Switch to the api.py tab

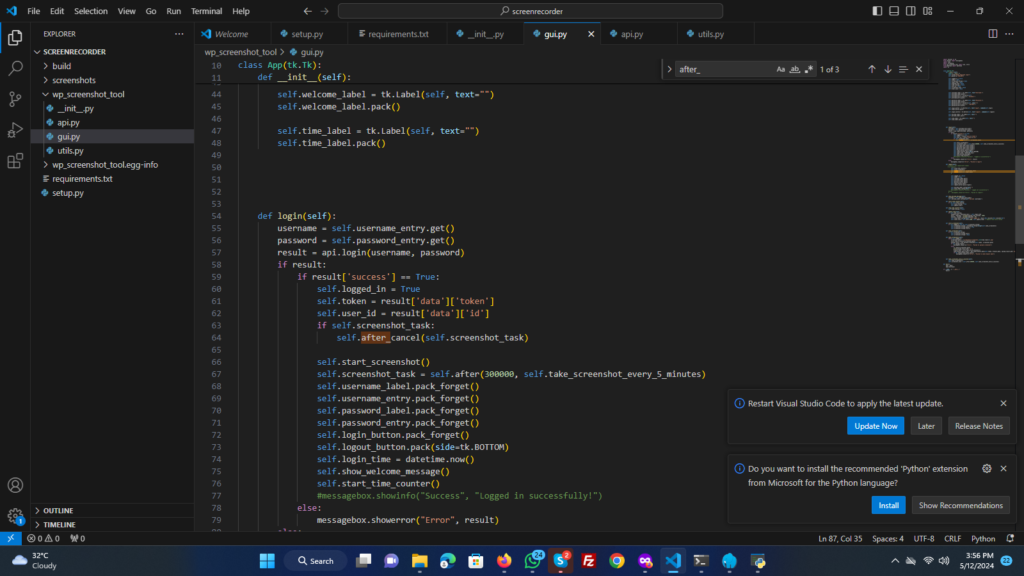coord(631,34)
